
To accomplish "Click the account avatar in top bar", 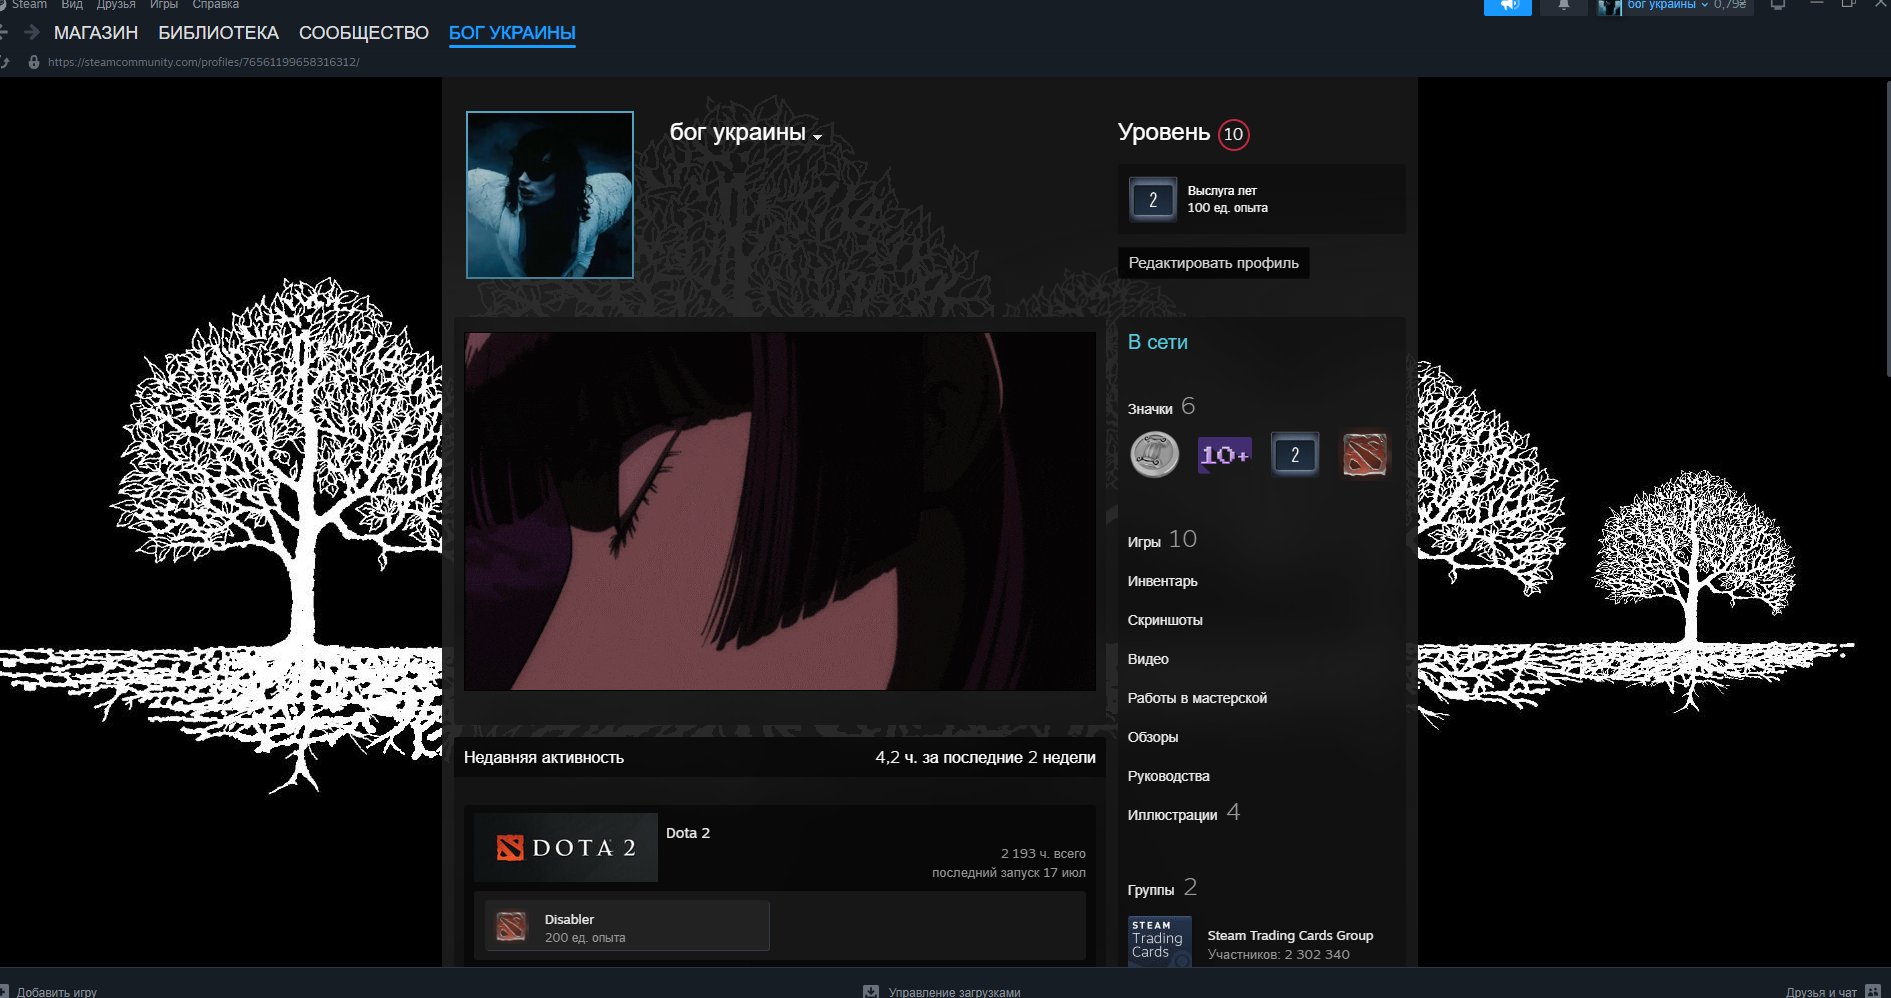I will coord(1609,6).
